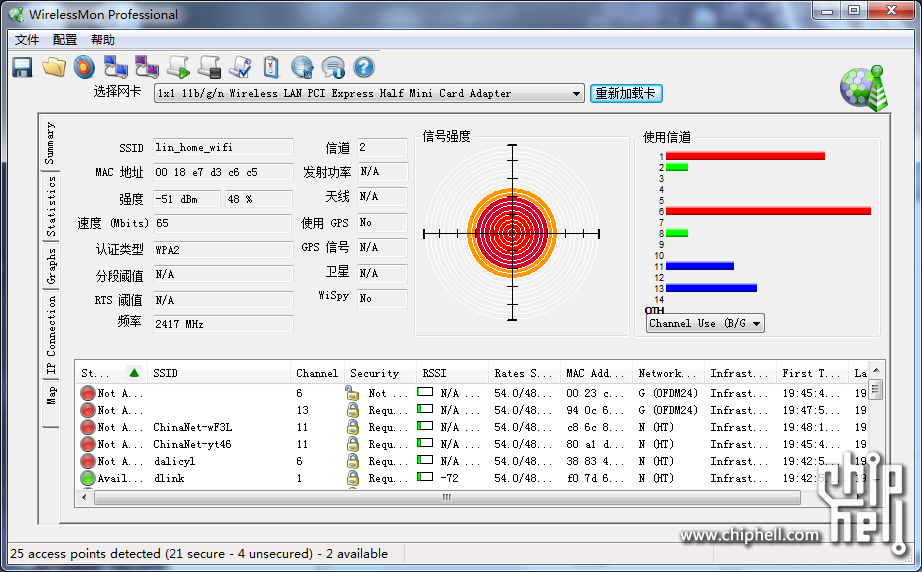
Task: Click the speech bubble info toolbar icon
Action: pos(333,68)
